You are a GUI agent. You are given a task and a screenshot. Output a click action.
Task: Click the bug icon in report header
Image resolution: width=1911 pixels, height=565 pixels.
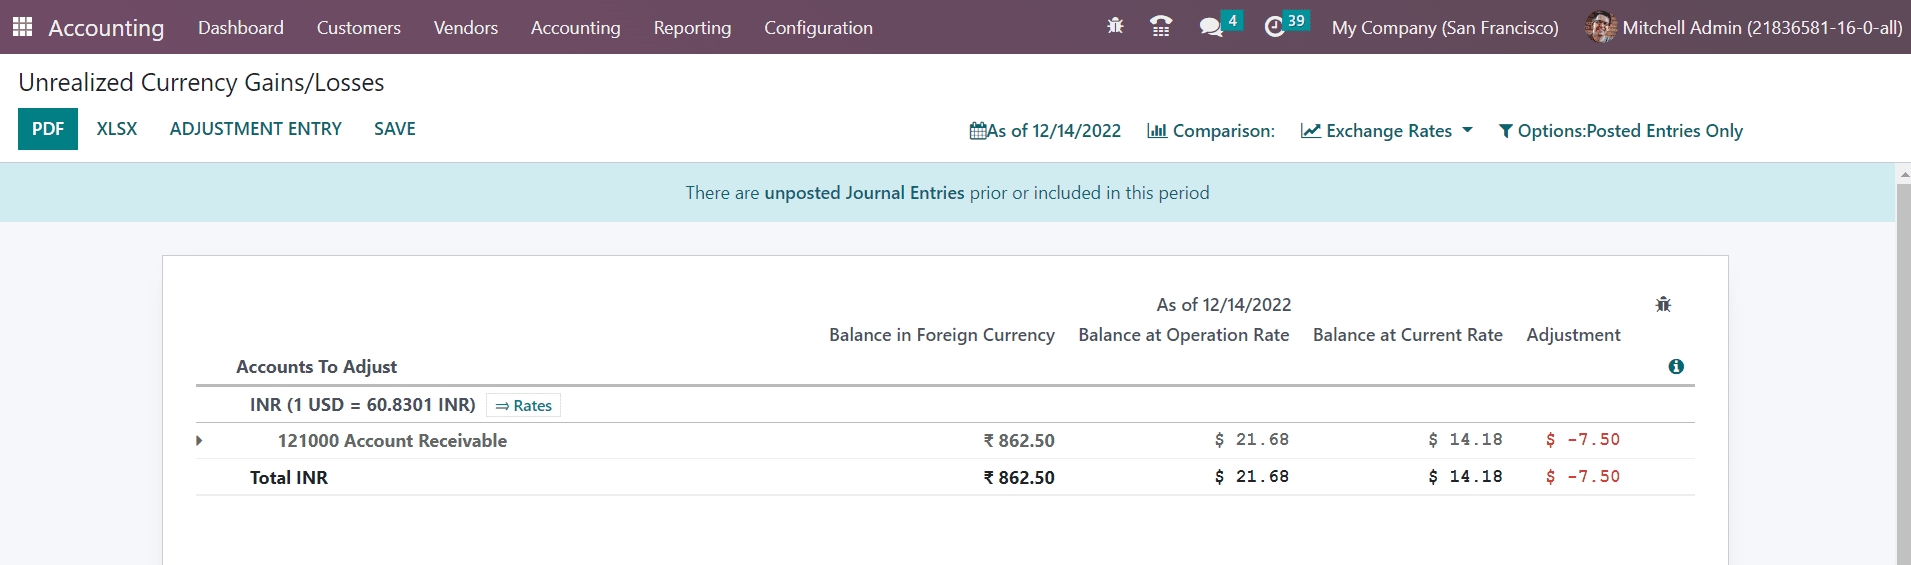(x=1663, y=304)
